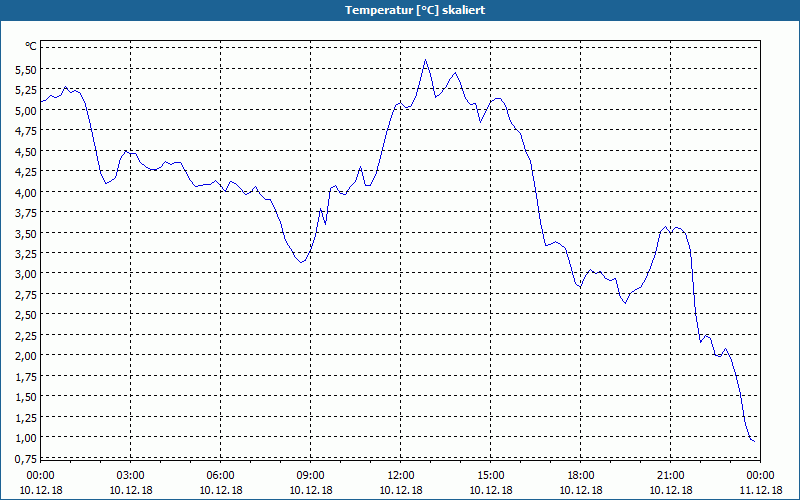Click the 2,75 y-axis value
Screen dimensions: 800x500
pos(26,294)
